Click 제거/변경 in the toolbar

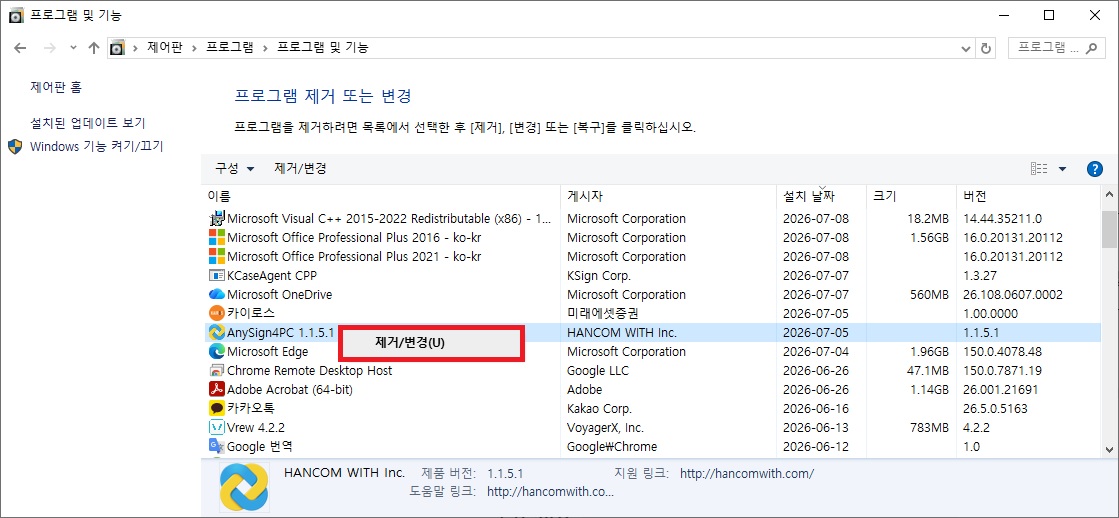(x=300, y=169)
